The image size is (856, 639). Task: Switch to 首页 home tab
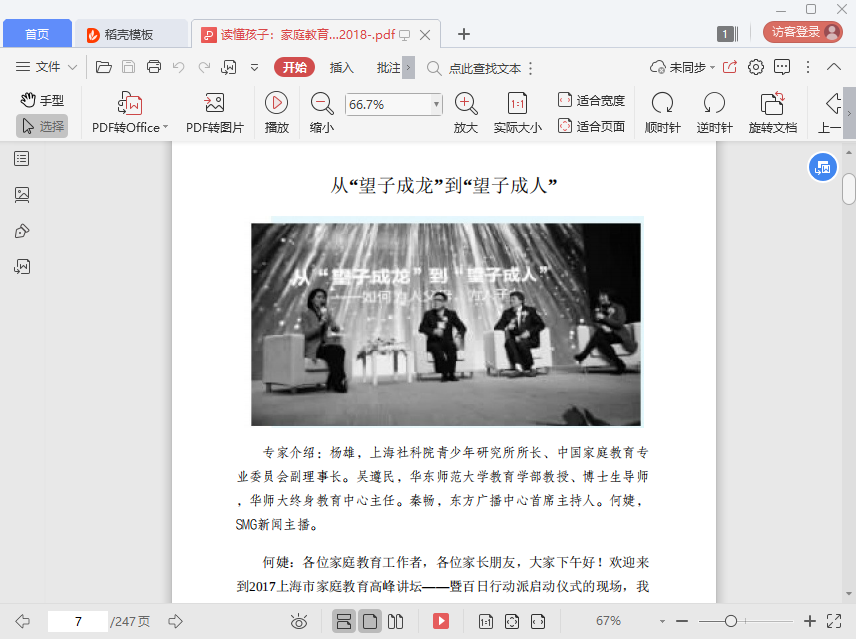37,34
